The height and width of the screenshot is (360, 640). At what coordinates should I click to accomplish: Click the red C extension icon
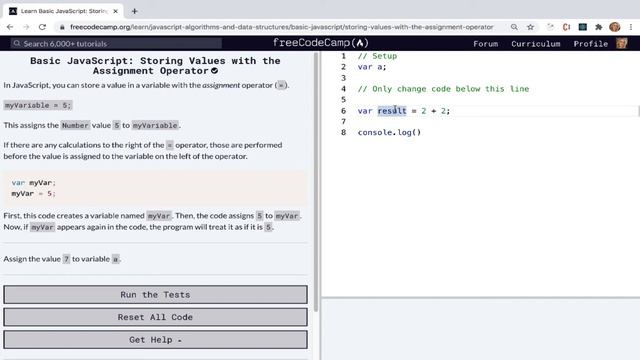pos(566,27)
